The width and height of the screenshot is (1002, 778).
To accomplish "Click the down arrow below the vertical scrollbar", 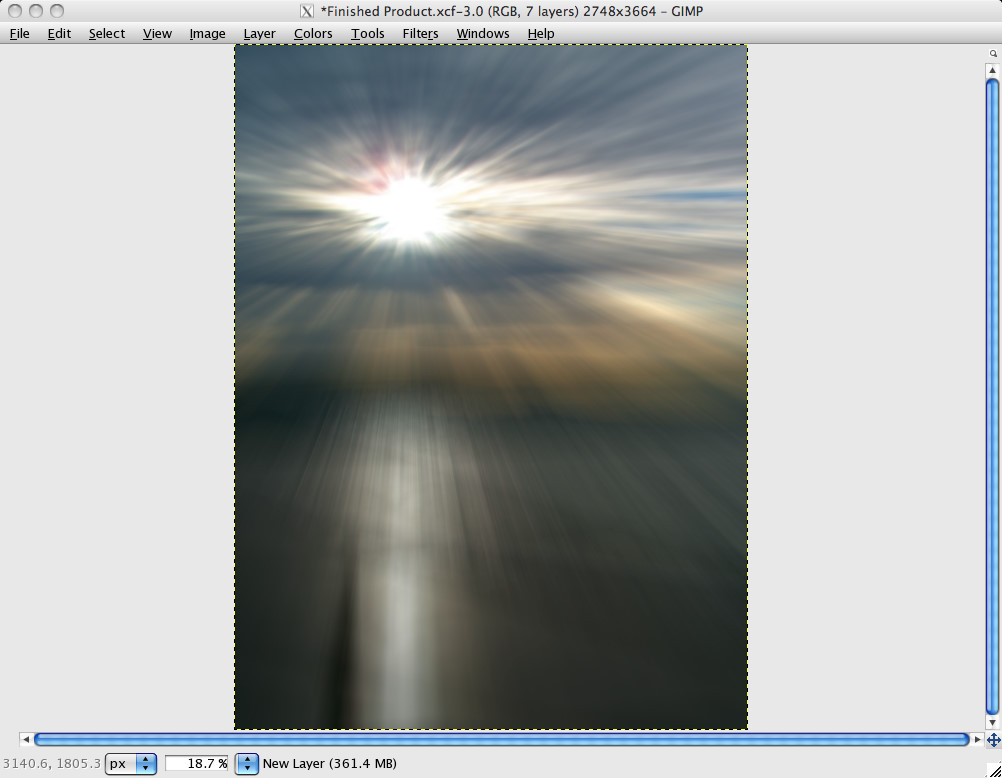I will pyautogui.click(x=991, y=721).
